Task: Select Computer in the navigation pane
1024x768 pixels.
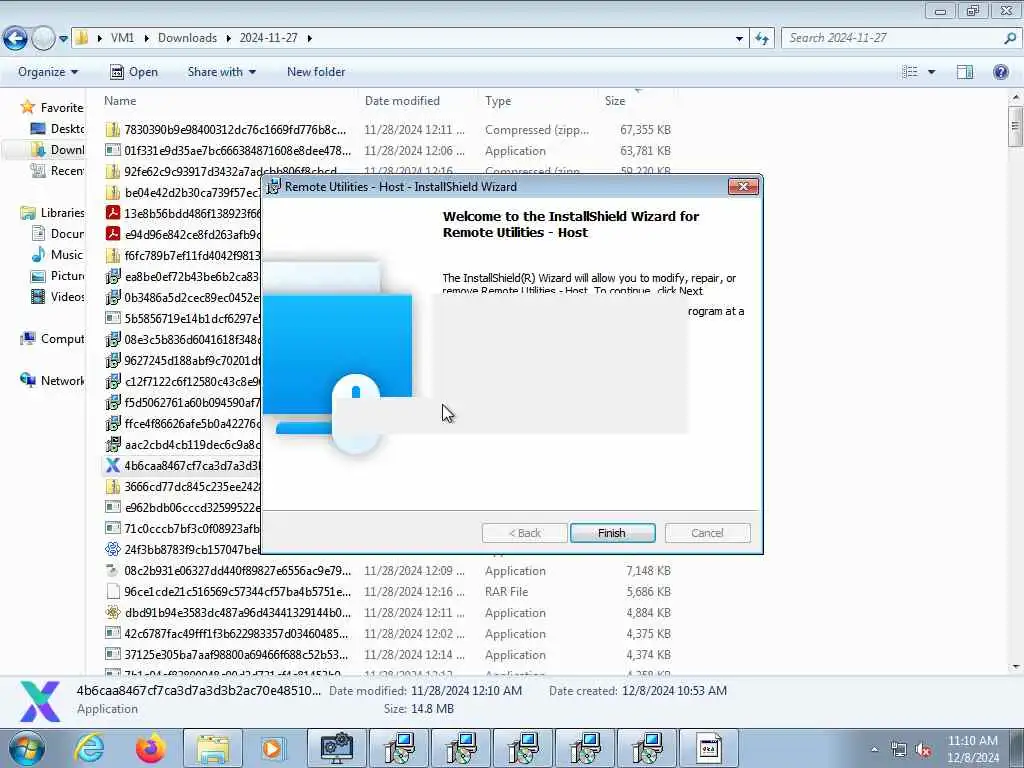Action: pyautogui.click(x=52, y=339)
